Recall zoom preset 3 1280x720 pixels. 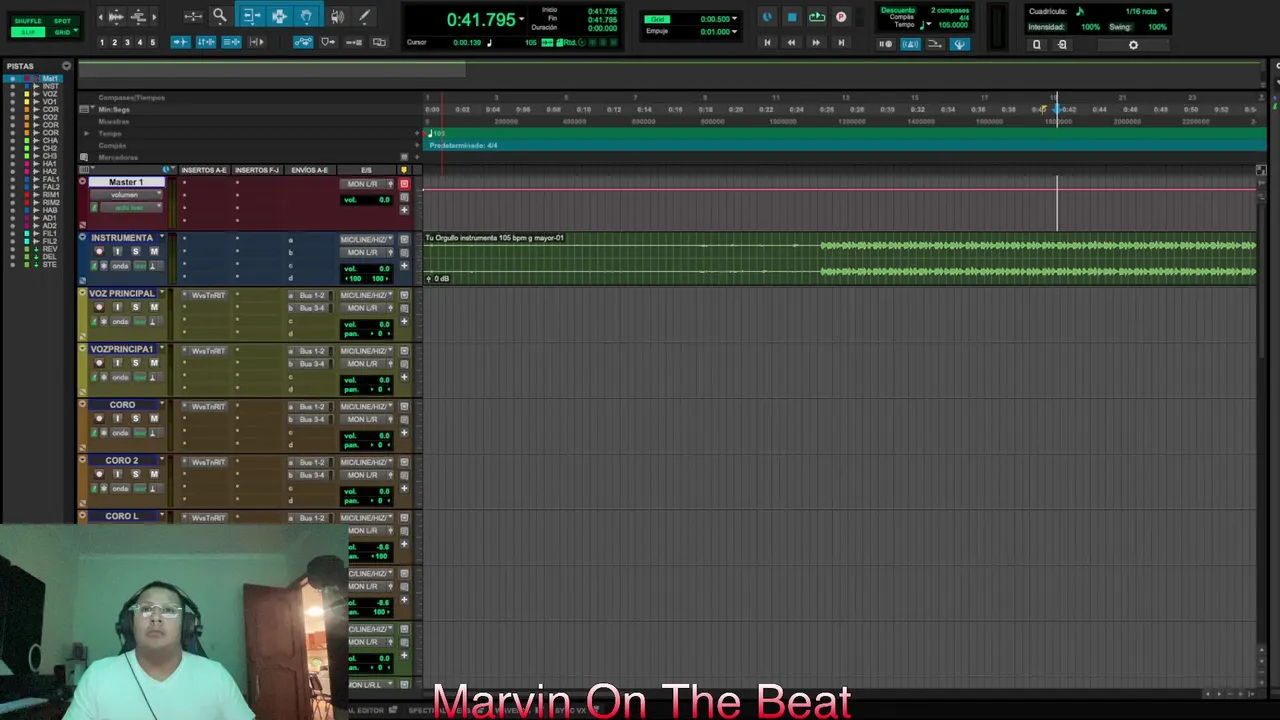[127, 42]
